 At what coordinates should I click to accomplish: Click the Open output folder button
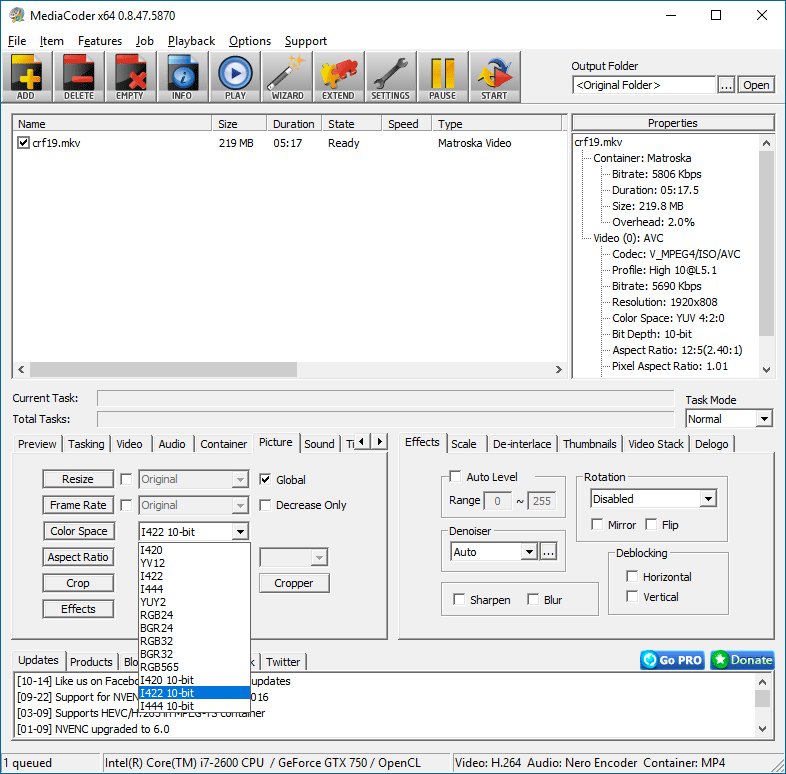click(756, 85)
